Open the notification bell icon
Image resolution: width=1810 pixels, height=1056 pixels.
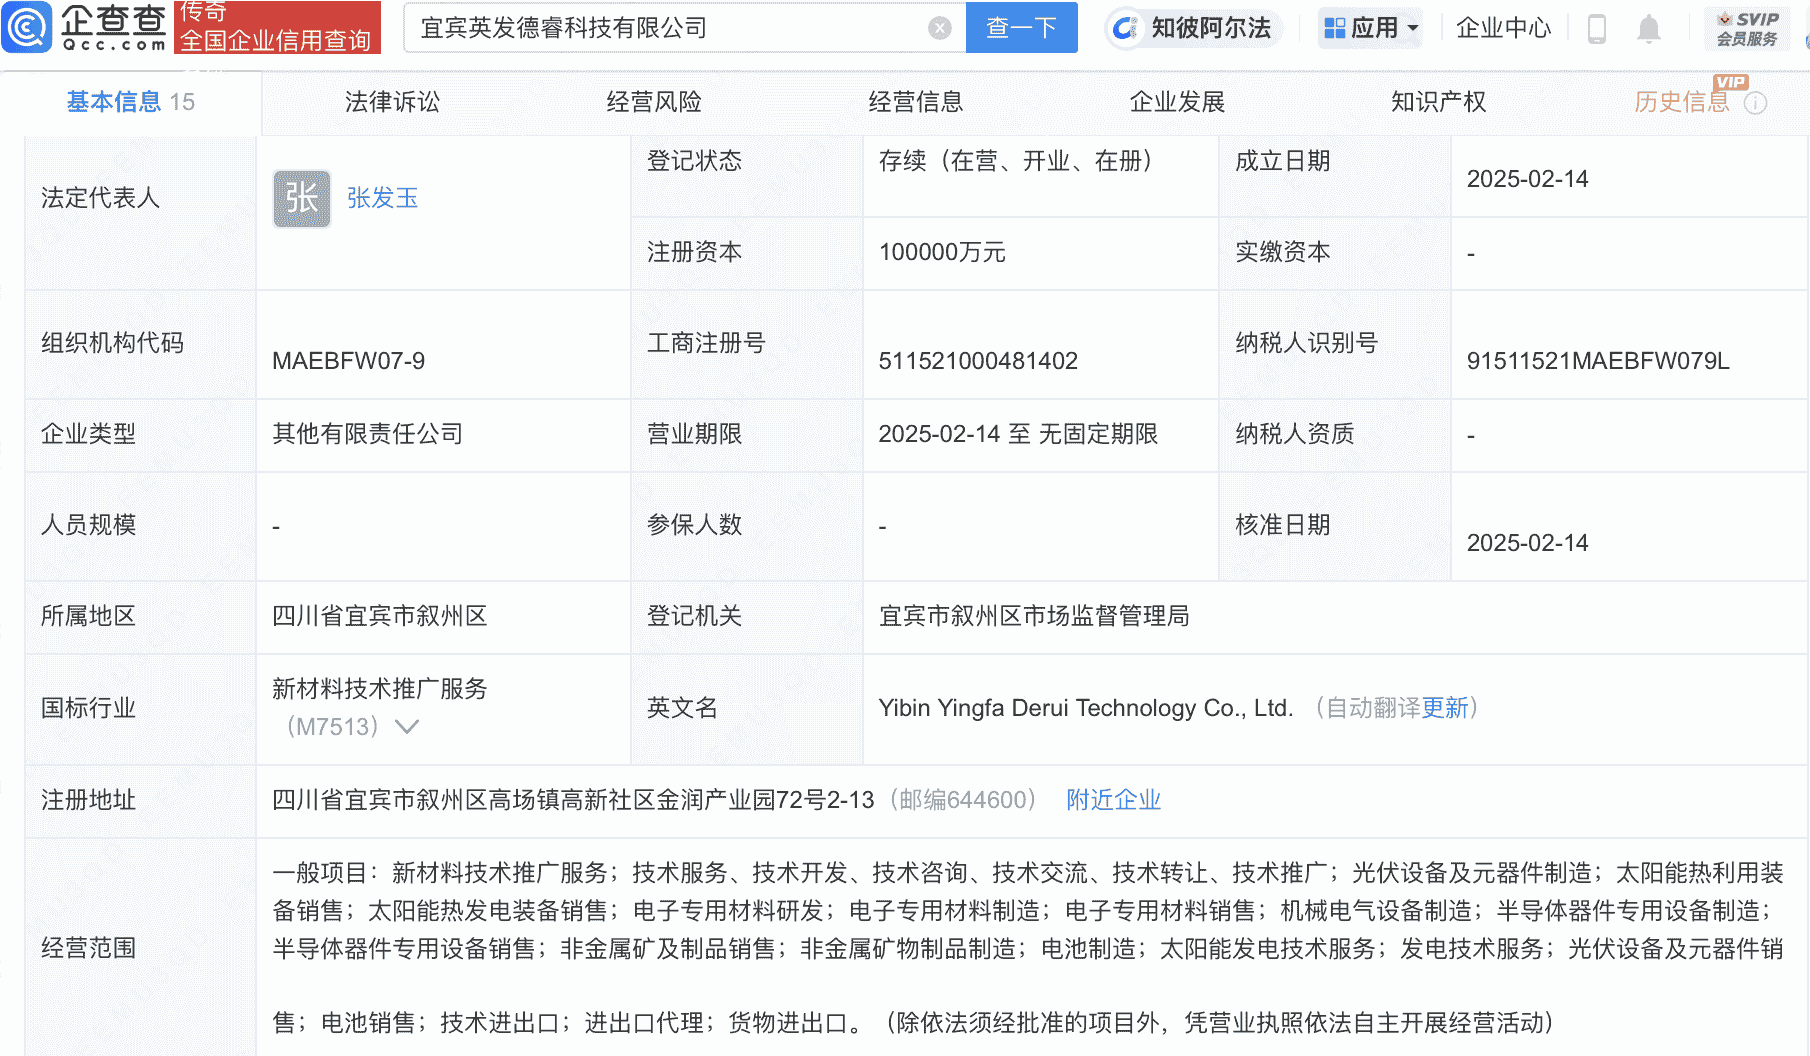[x=1649, y=30]
